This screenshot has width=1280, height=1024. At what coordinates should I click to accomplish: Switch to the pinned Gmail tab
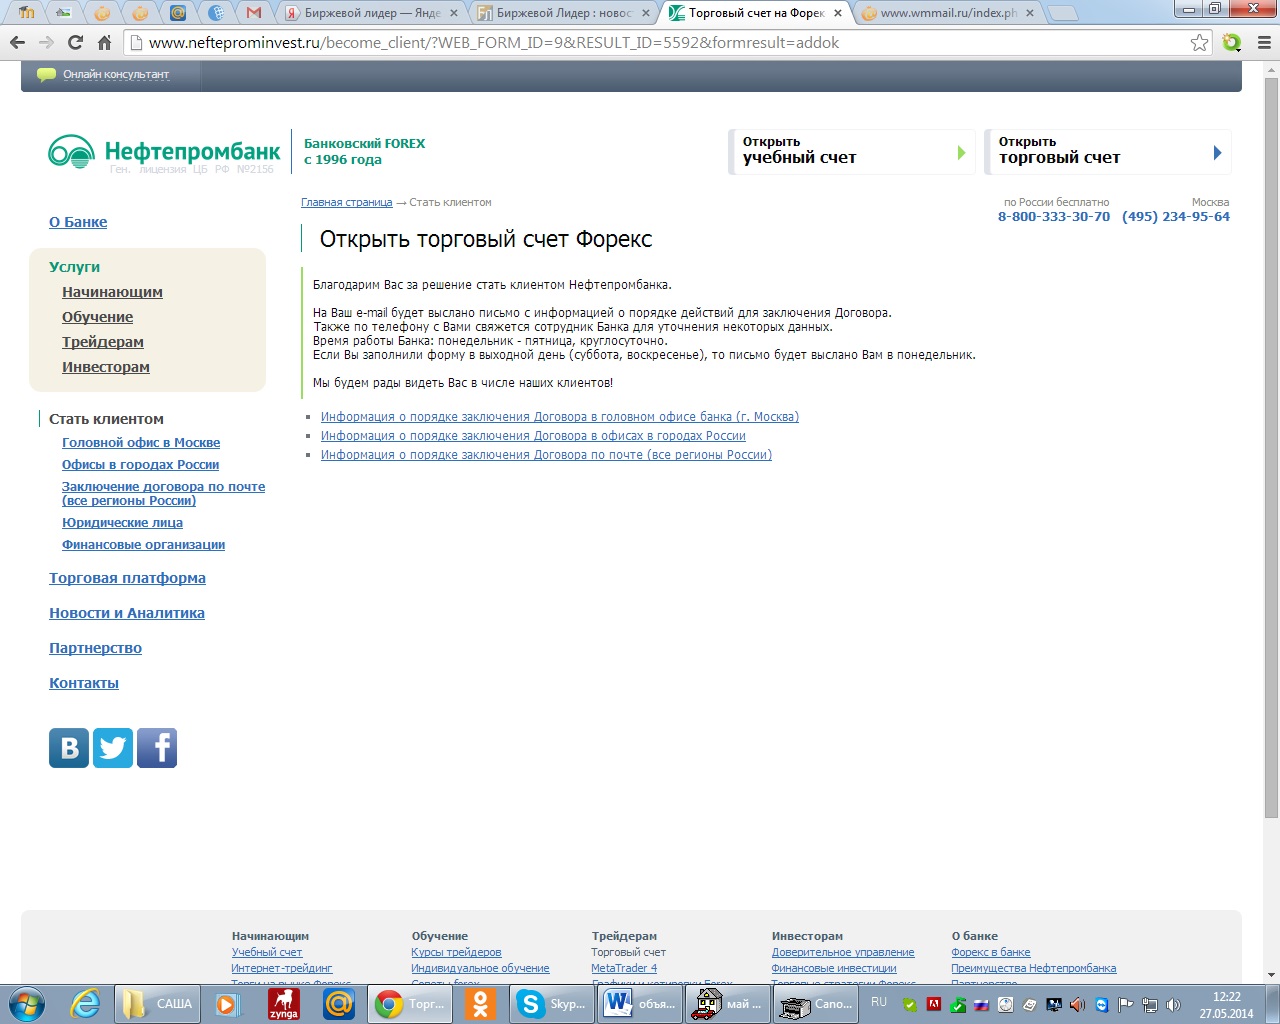[254, 13]
